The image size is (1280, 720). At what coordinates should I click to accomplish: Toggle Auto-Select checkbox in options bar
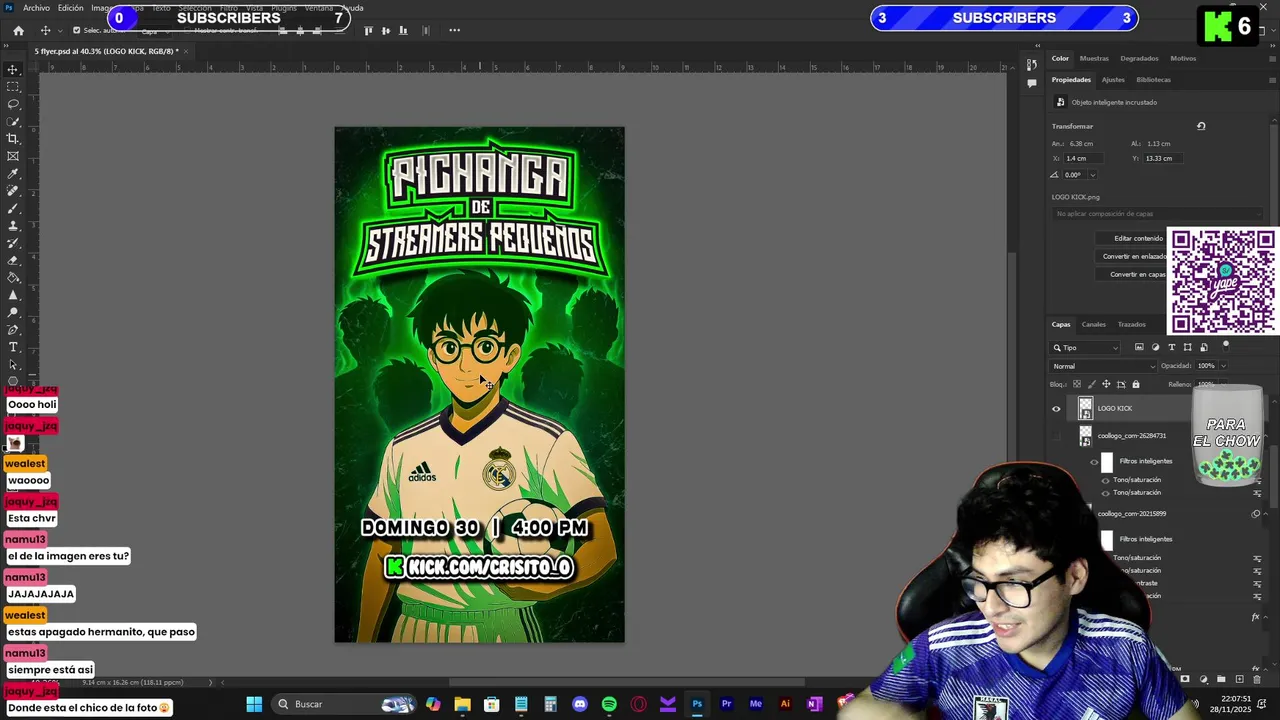[x=76, y=30]
